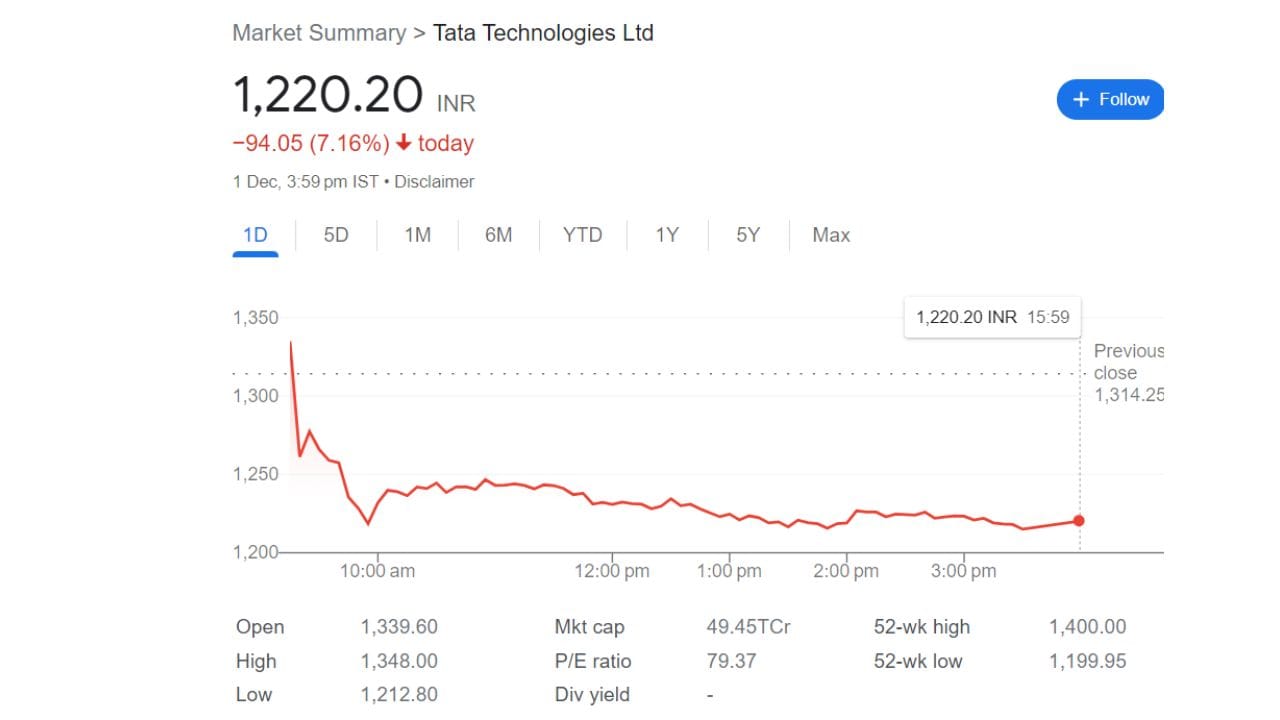Switch to the 5Y range
Screen dimensions: 1280x720
click(748, 235)
